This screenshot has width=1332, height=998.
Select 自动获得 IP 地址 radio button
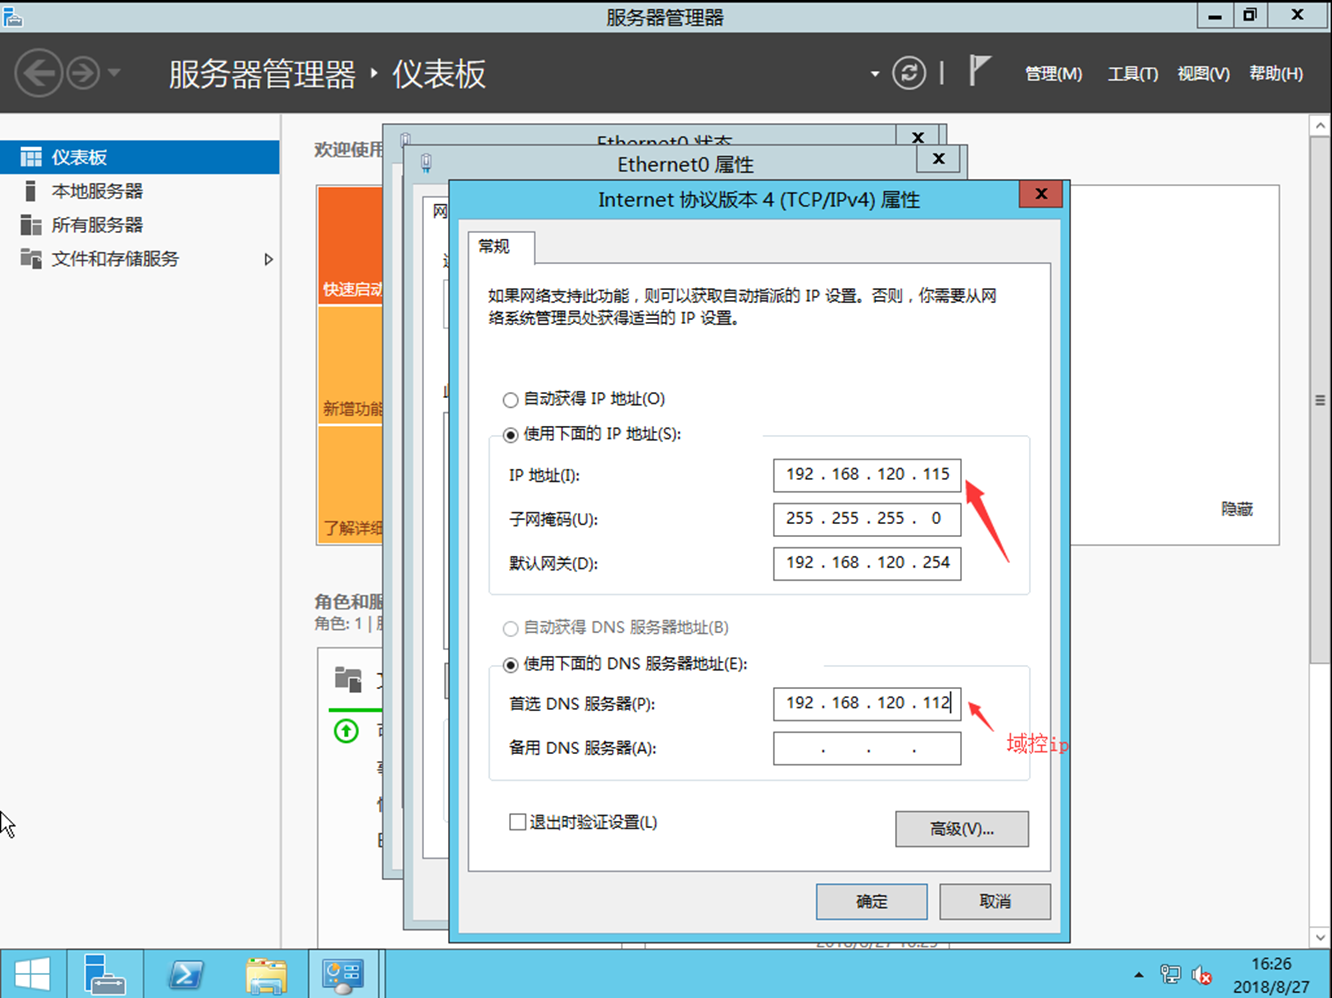pos(510,400)
